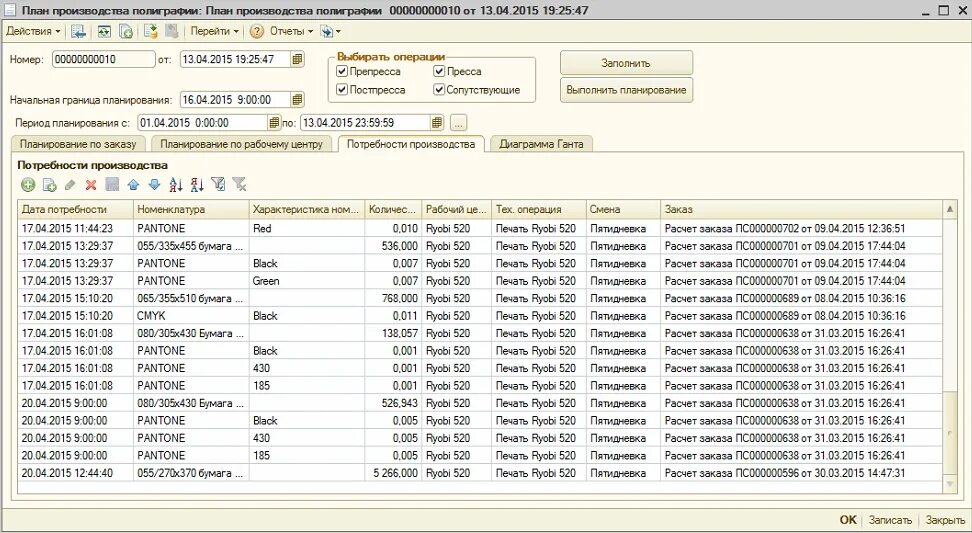Click the period end field 13.04.2015 23:59:59
This screenshot has width=972, height=533.
365,123
